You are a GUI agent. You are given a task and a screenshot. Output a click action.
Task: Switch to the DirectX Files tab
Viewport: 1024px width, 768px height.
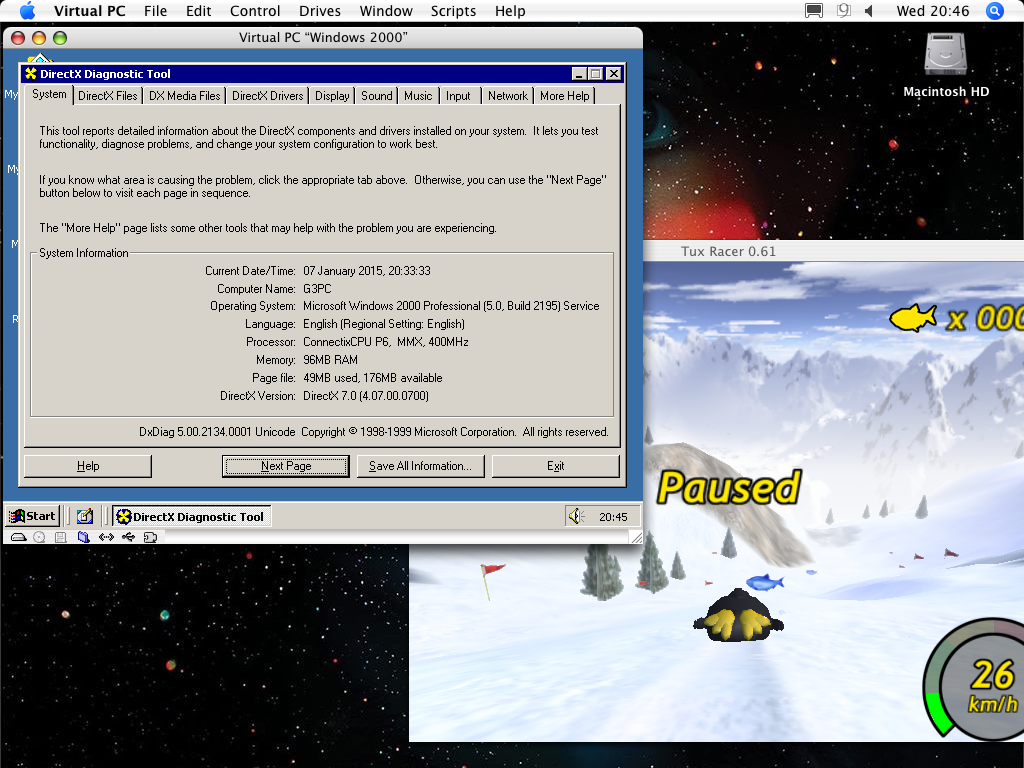point(108,96)
